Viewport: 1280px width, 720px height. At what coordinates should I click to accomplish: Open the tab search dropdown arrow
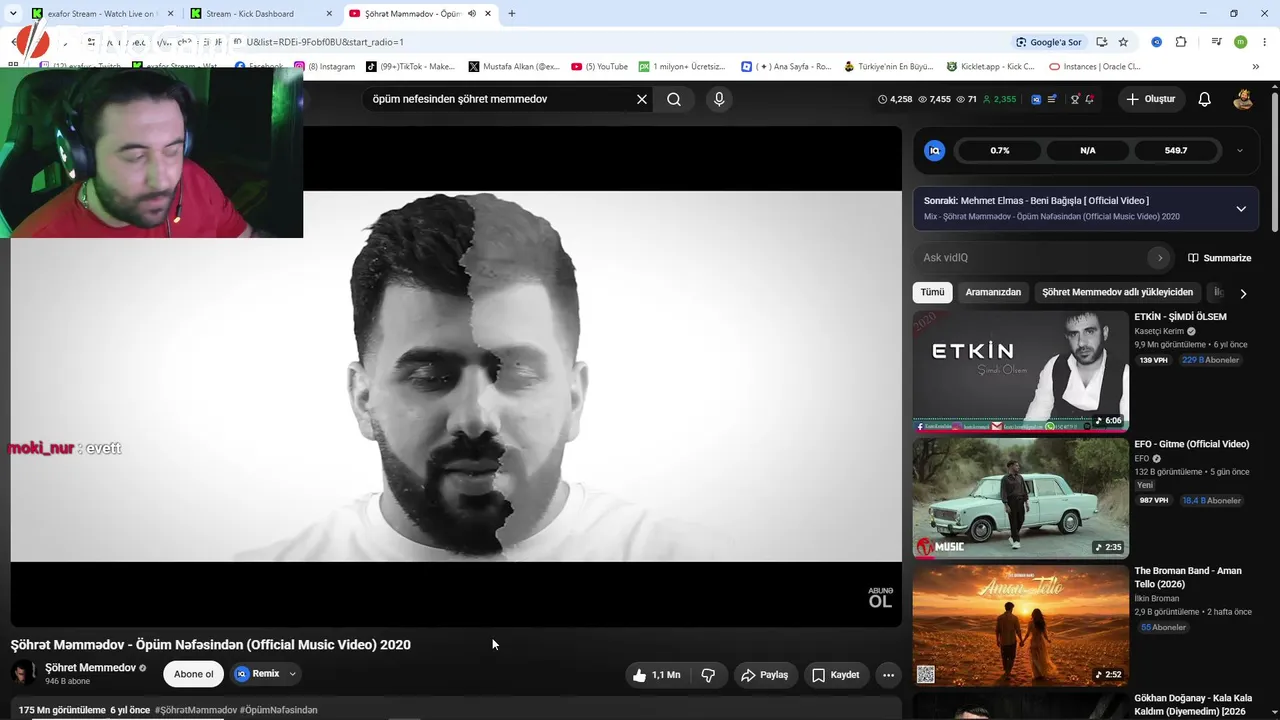click(13, 14)
